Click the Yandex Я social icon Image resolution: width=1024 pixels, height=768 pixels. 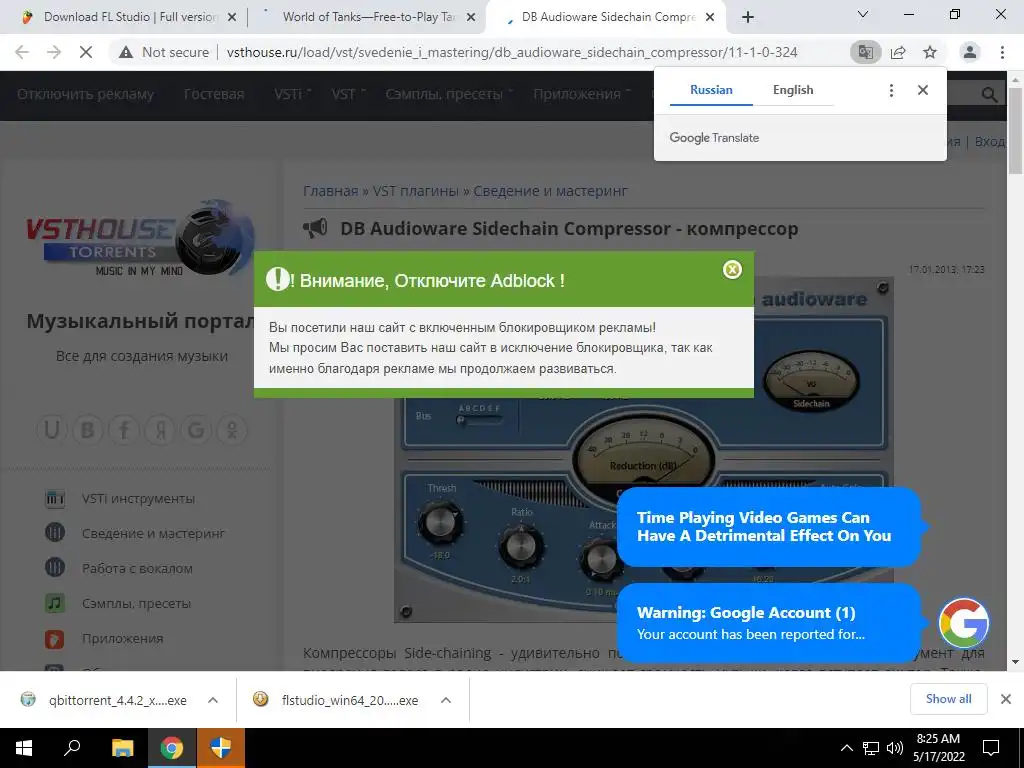(x=160, y=430)
